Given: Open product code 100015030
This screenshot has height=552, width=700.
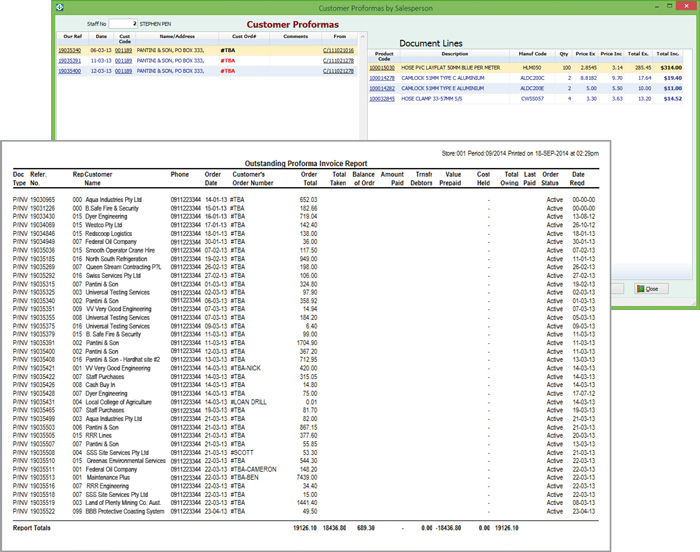Looking at the screenshot, I should click(x=382, y=68).
